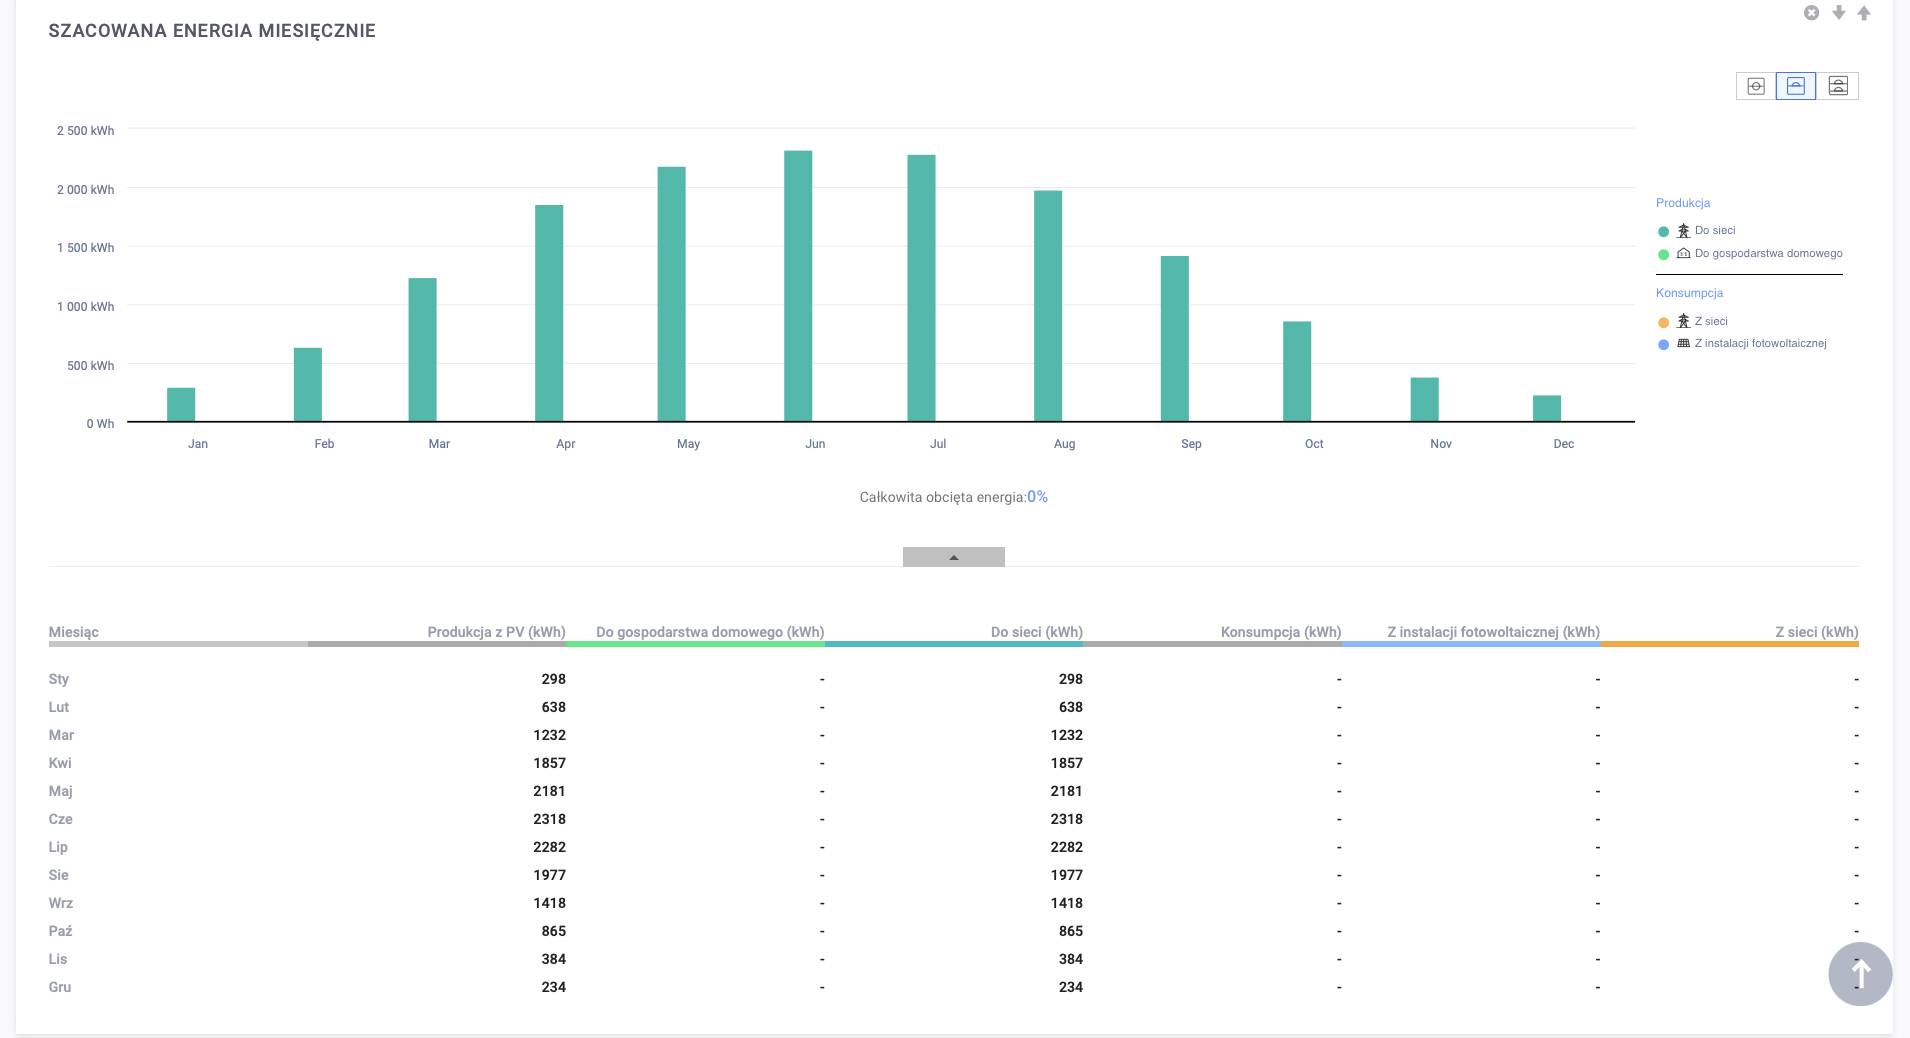The height and width of the screenshot is (1038, 1910).
Task: Toggle the Do sieci legend series
Action: tap(1714, 231)
